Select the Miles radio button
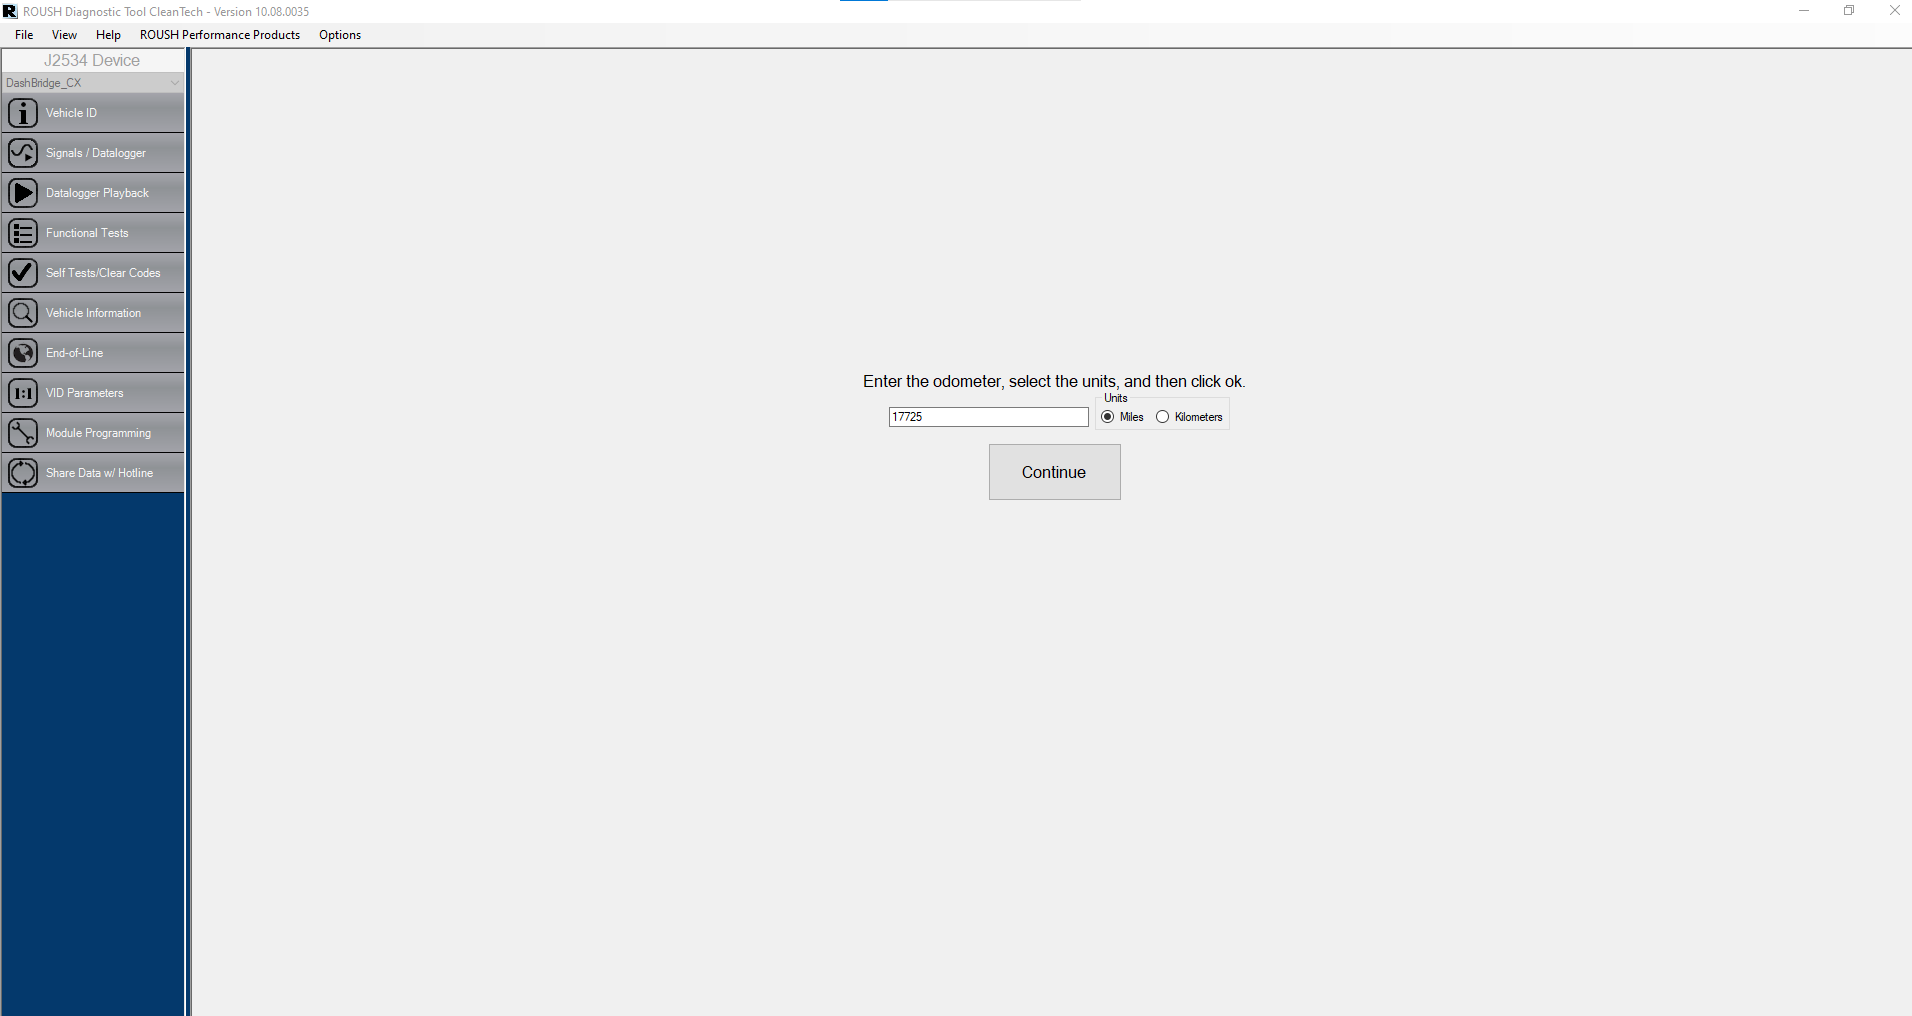Image resolution: width=1912 pixels, height=1016 pixels. pos(1107,417)
